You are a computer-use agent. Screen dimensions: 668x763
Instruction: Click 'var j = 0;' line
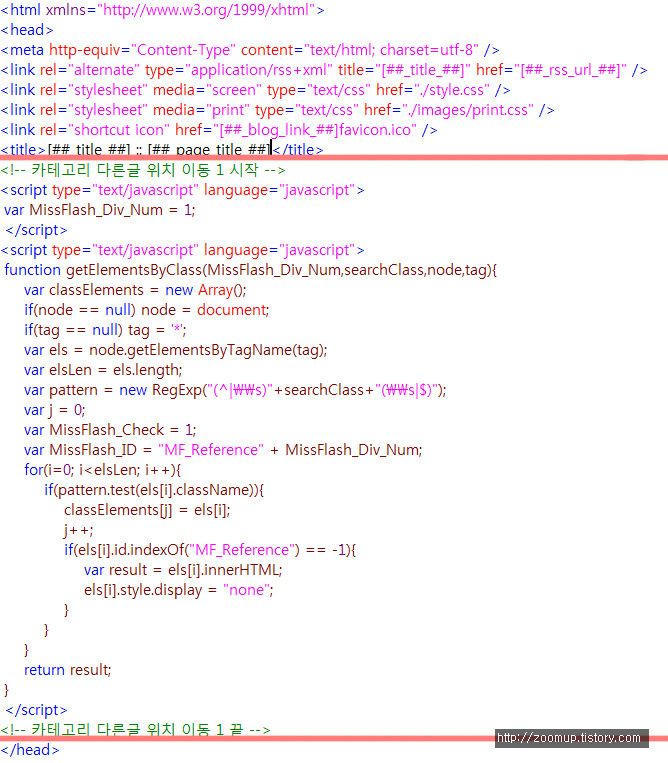(x=54, y=410)
